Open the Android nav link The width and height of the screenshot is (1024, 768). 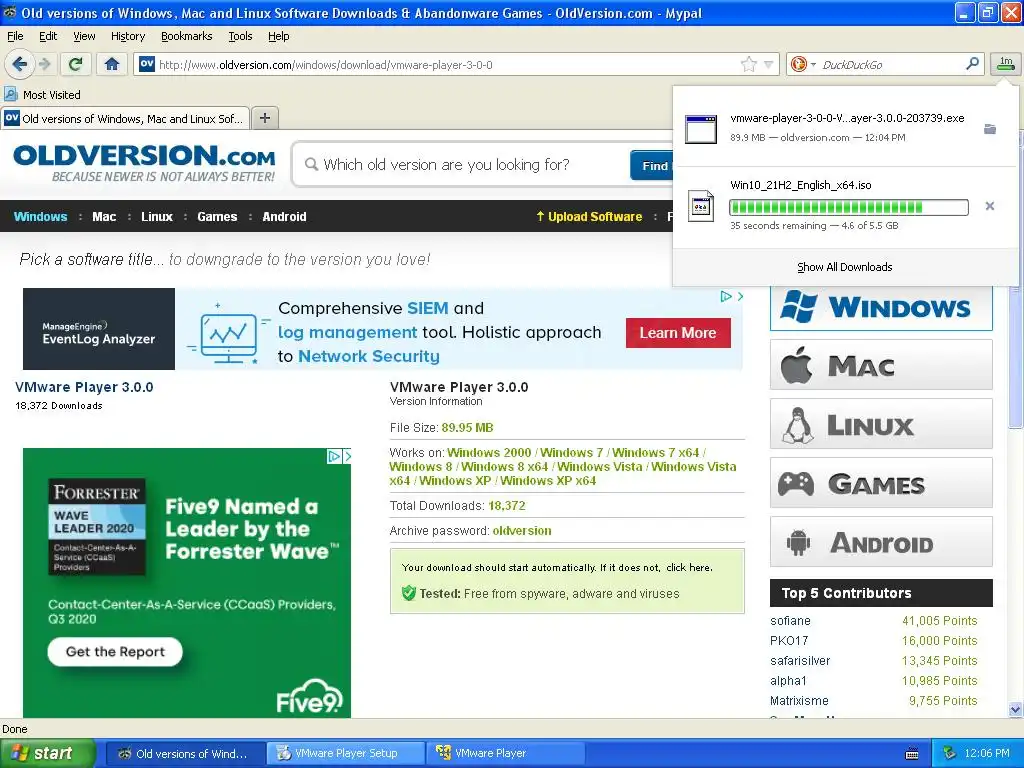point(284,217)
